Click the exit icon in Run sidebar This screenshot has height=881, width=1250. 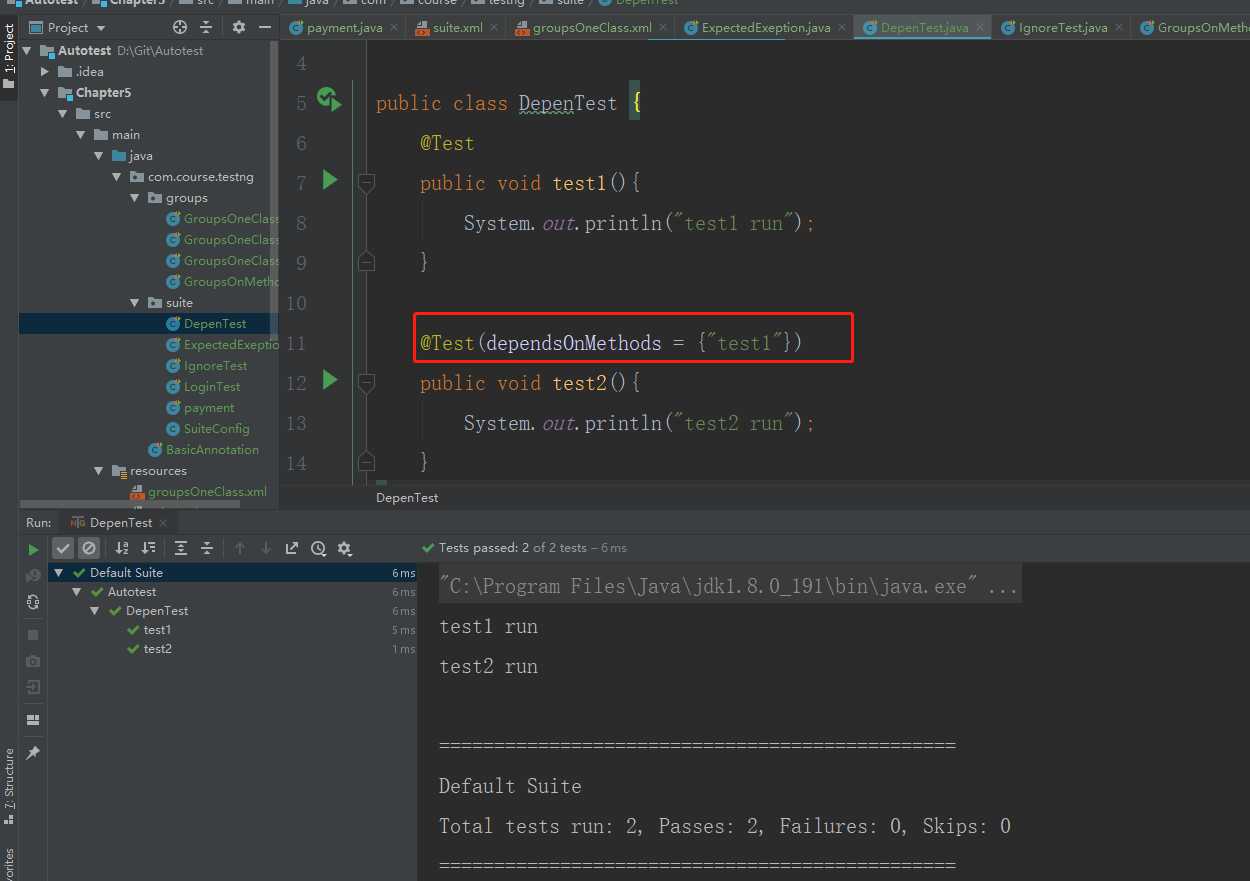point(33,687)
